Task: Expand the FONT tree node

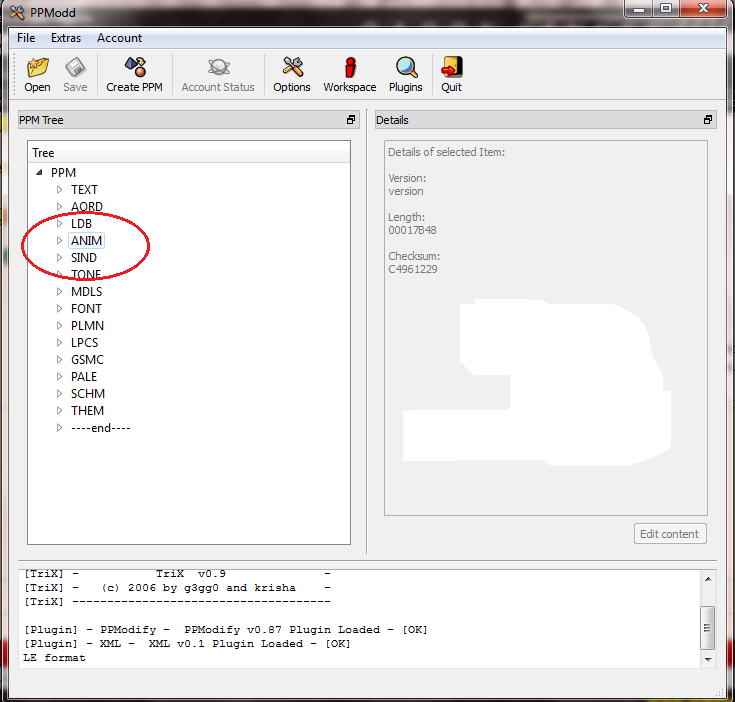Action: [60, 308]
